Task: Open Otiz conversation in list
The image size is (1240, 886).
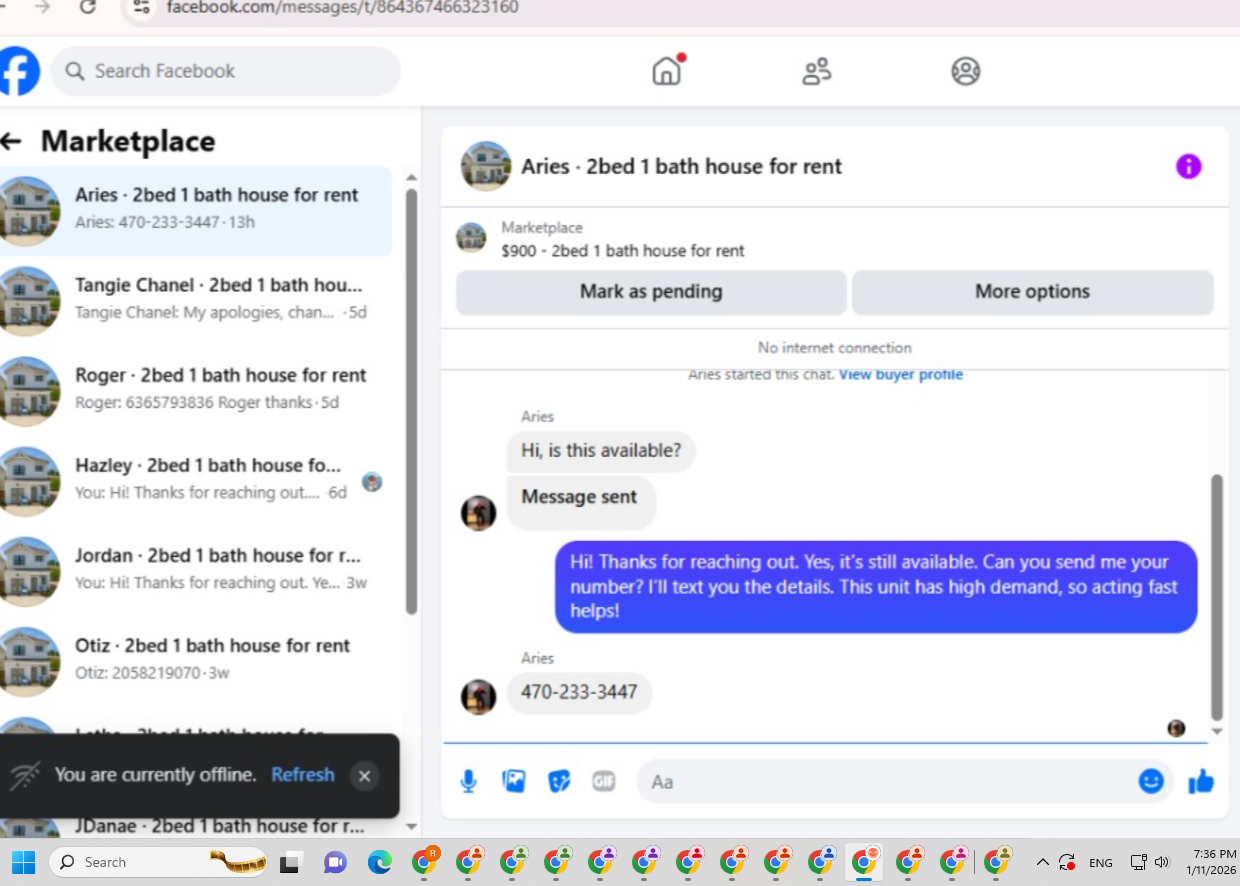Action: point(196,661)
